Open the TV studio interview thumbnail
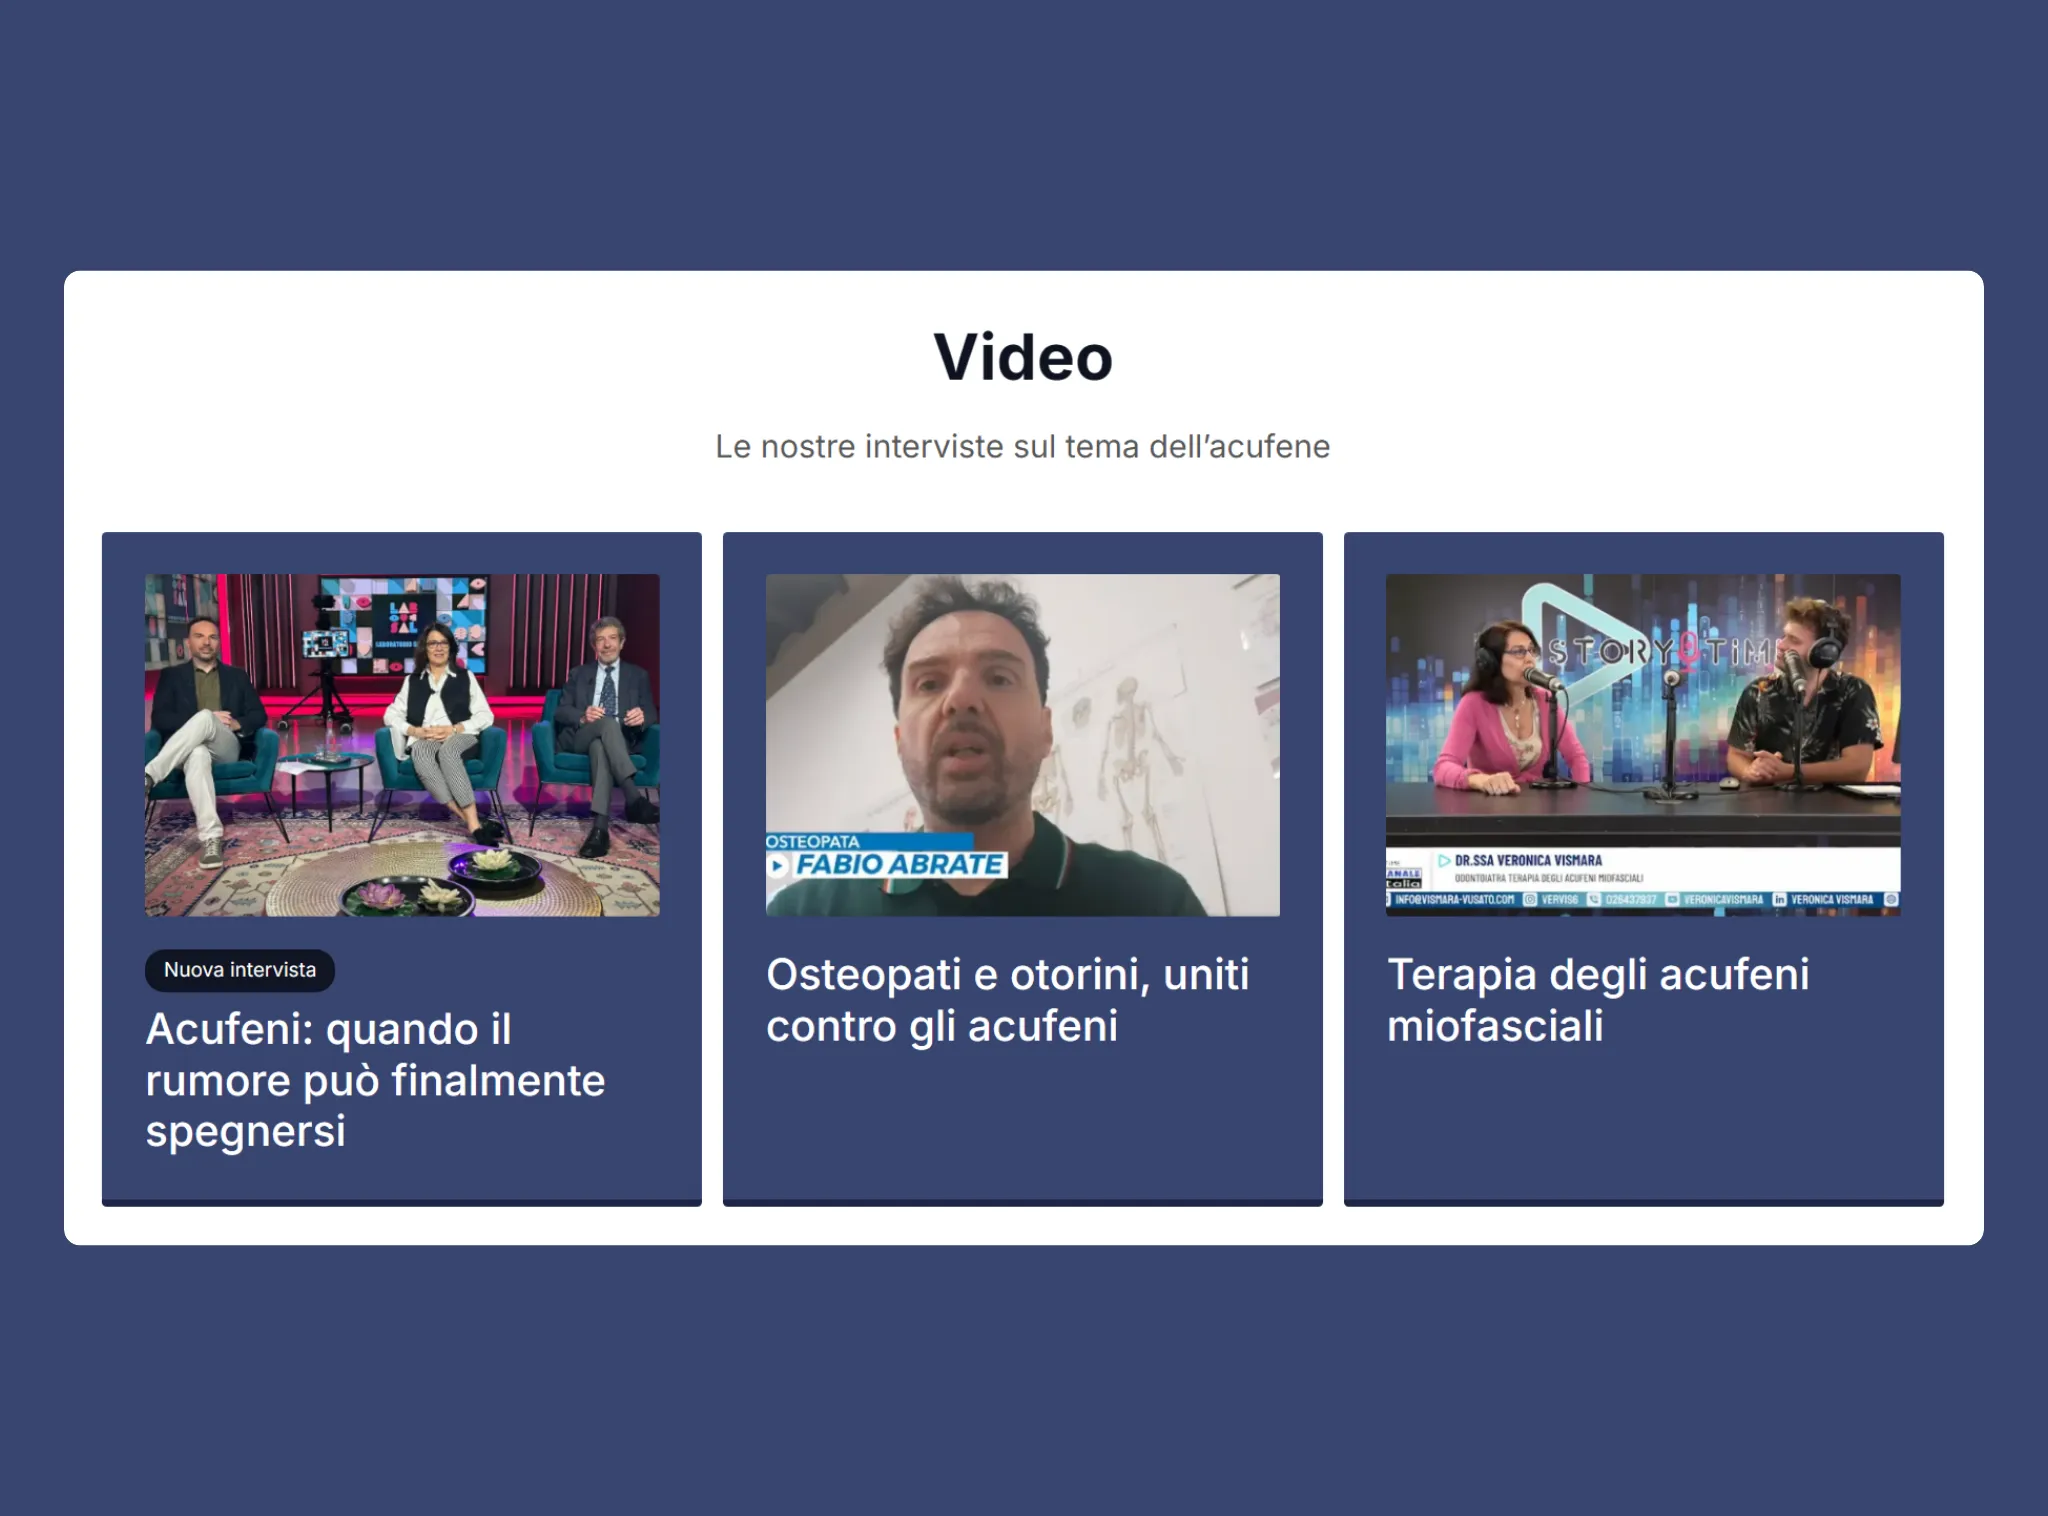The height and width of the screenshot is (1516, 2048). 402,745
